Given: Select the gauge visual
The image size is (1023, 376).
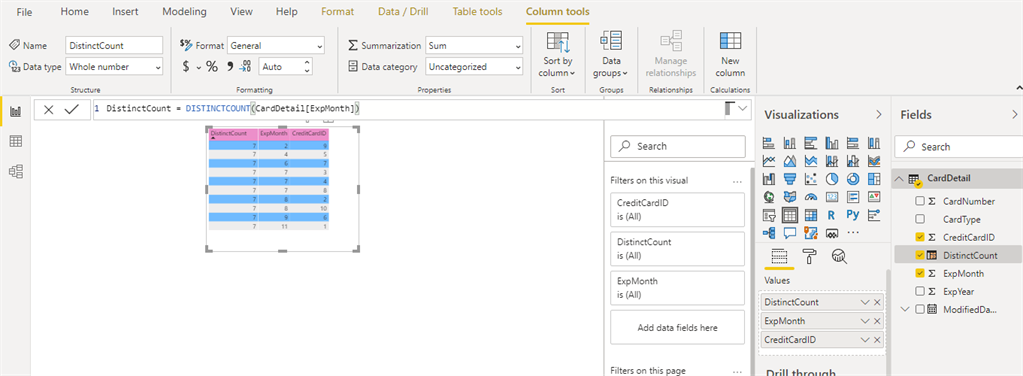Looking at the screenshot, I should click(810, 196).
